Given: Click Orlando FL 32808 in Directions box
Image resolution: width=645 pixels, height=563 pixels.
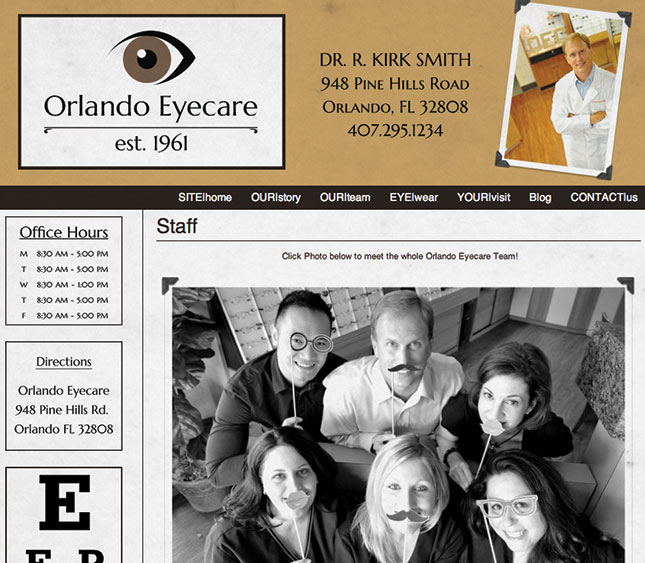Looking at the screenshot, I should tap(64, 429).
